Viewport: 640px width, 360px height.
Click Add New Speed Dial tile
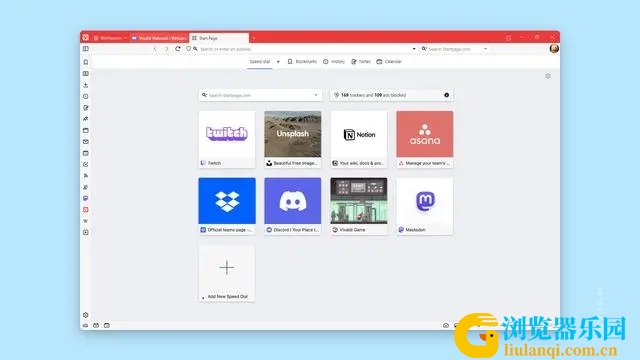point(227,273)
